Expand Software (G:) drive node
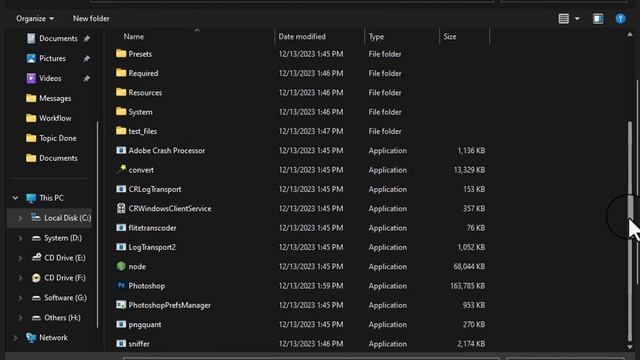The height and width of the screenshot is (360, 640). click(20, 298)
